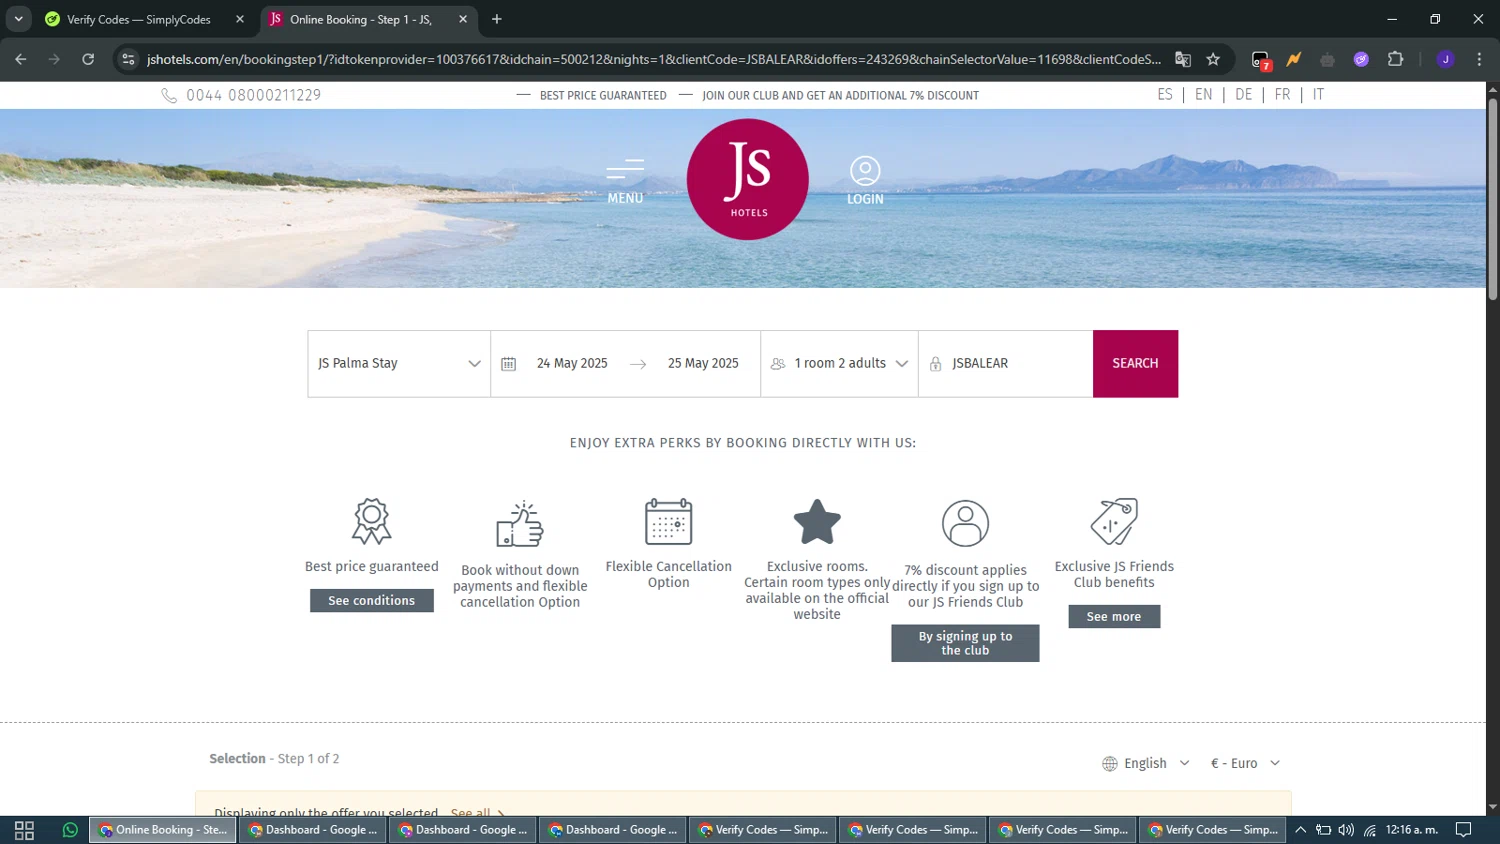Open the Extensions puzzle icon
The image size is (1500, 844).
[x=1396, y=59]
